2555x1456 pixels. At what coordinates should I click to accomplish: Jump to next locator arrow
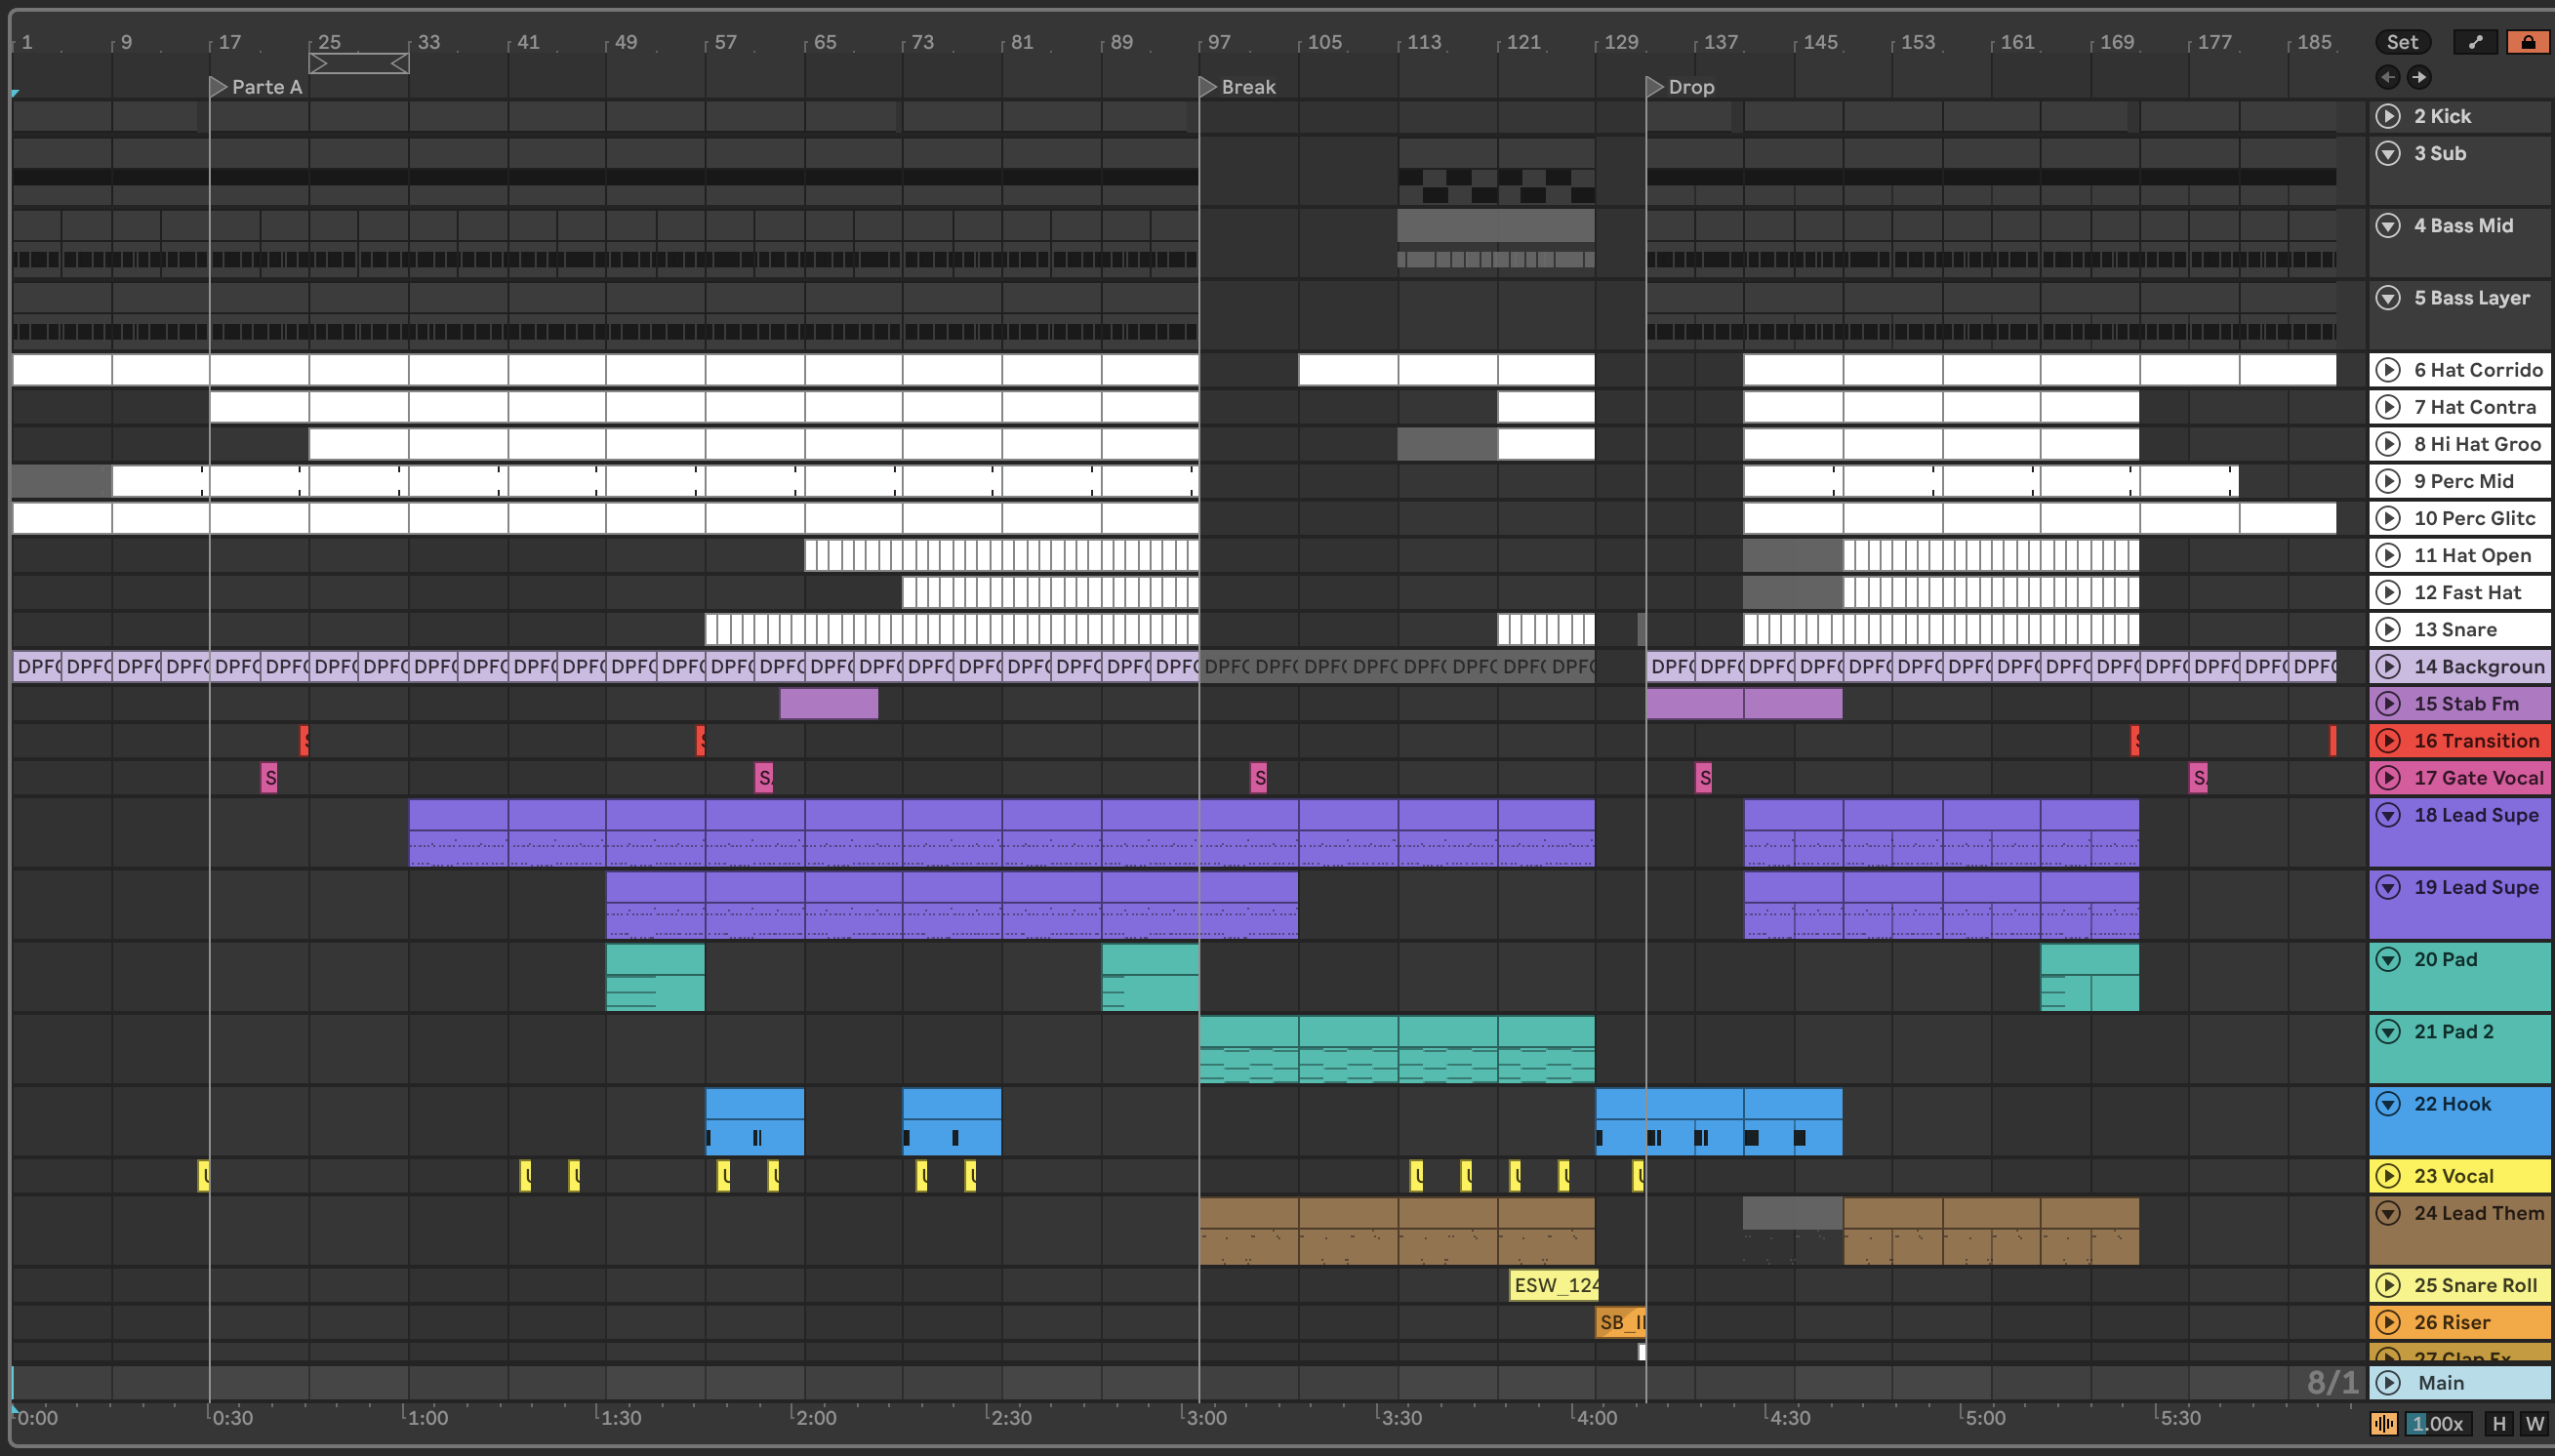pos(2418,77)
